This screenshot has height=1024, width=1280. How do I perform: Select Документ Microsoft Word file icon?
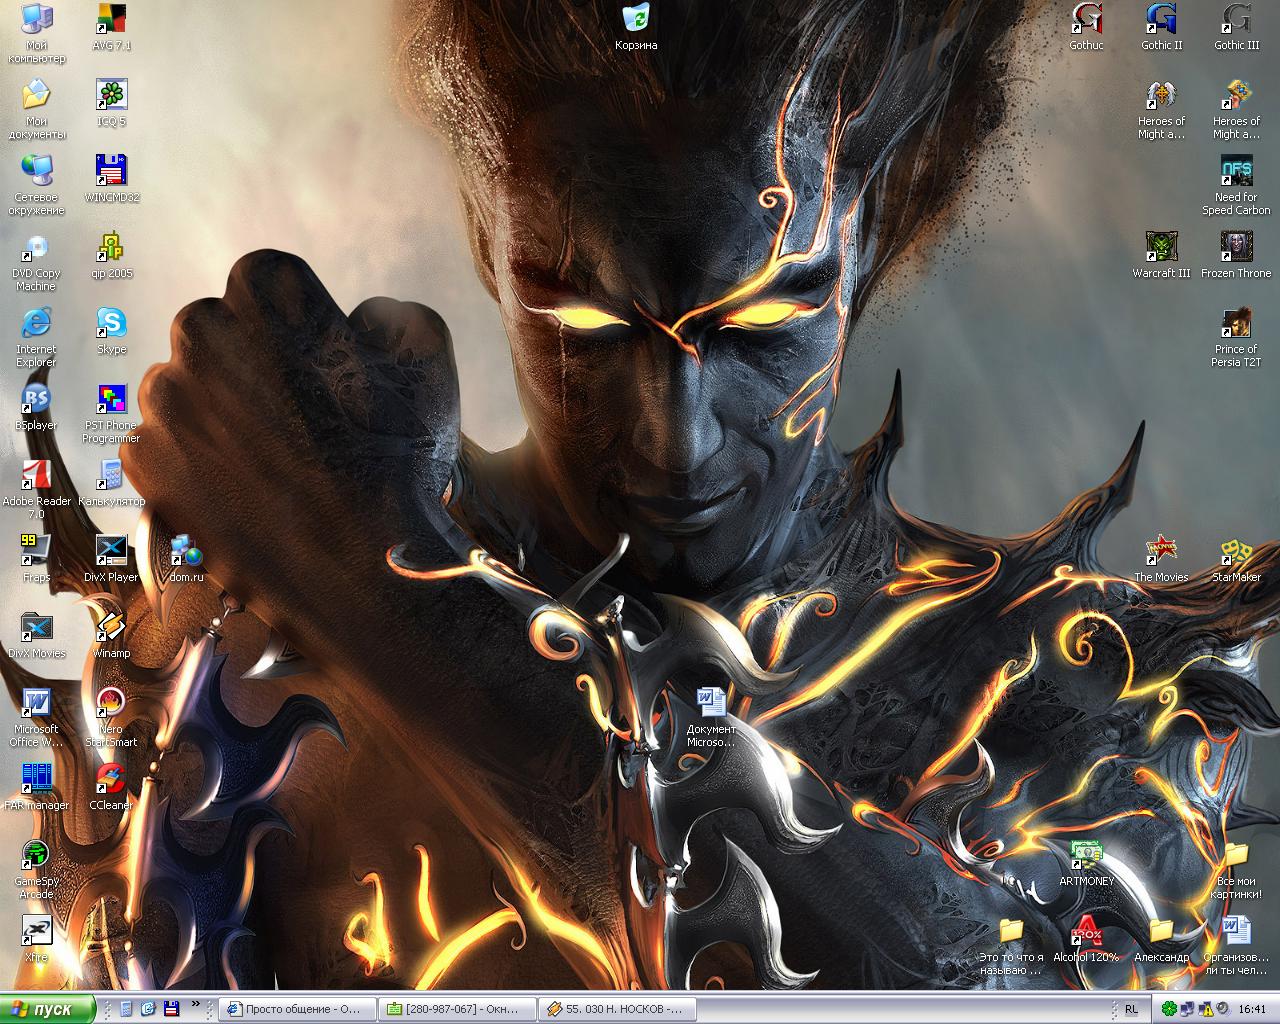711,716
